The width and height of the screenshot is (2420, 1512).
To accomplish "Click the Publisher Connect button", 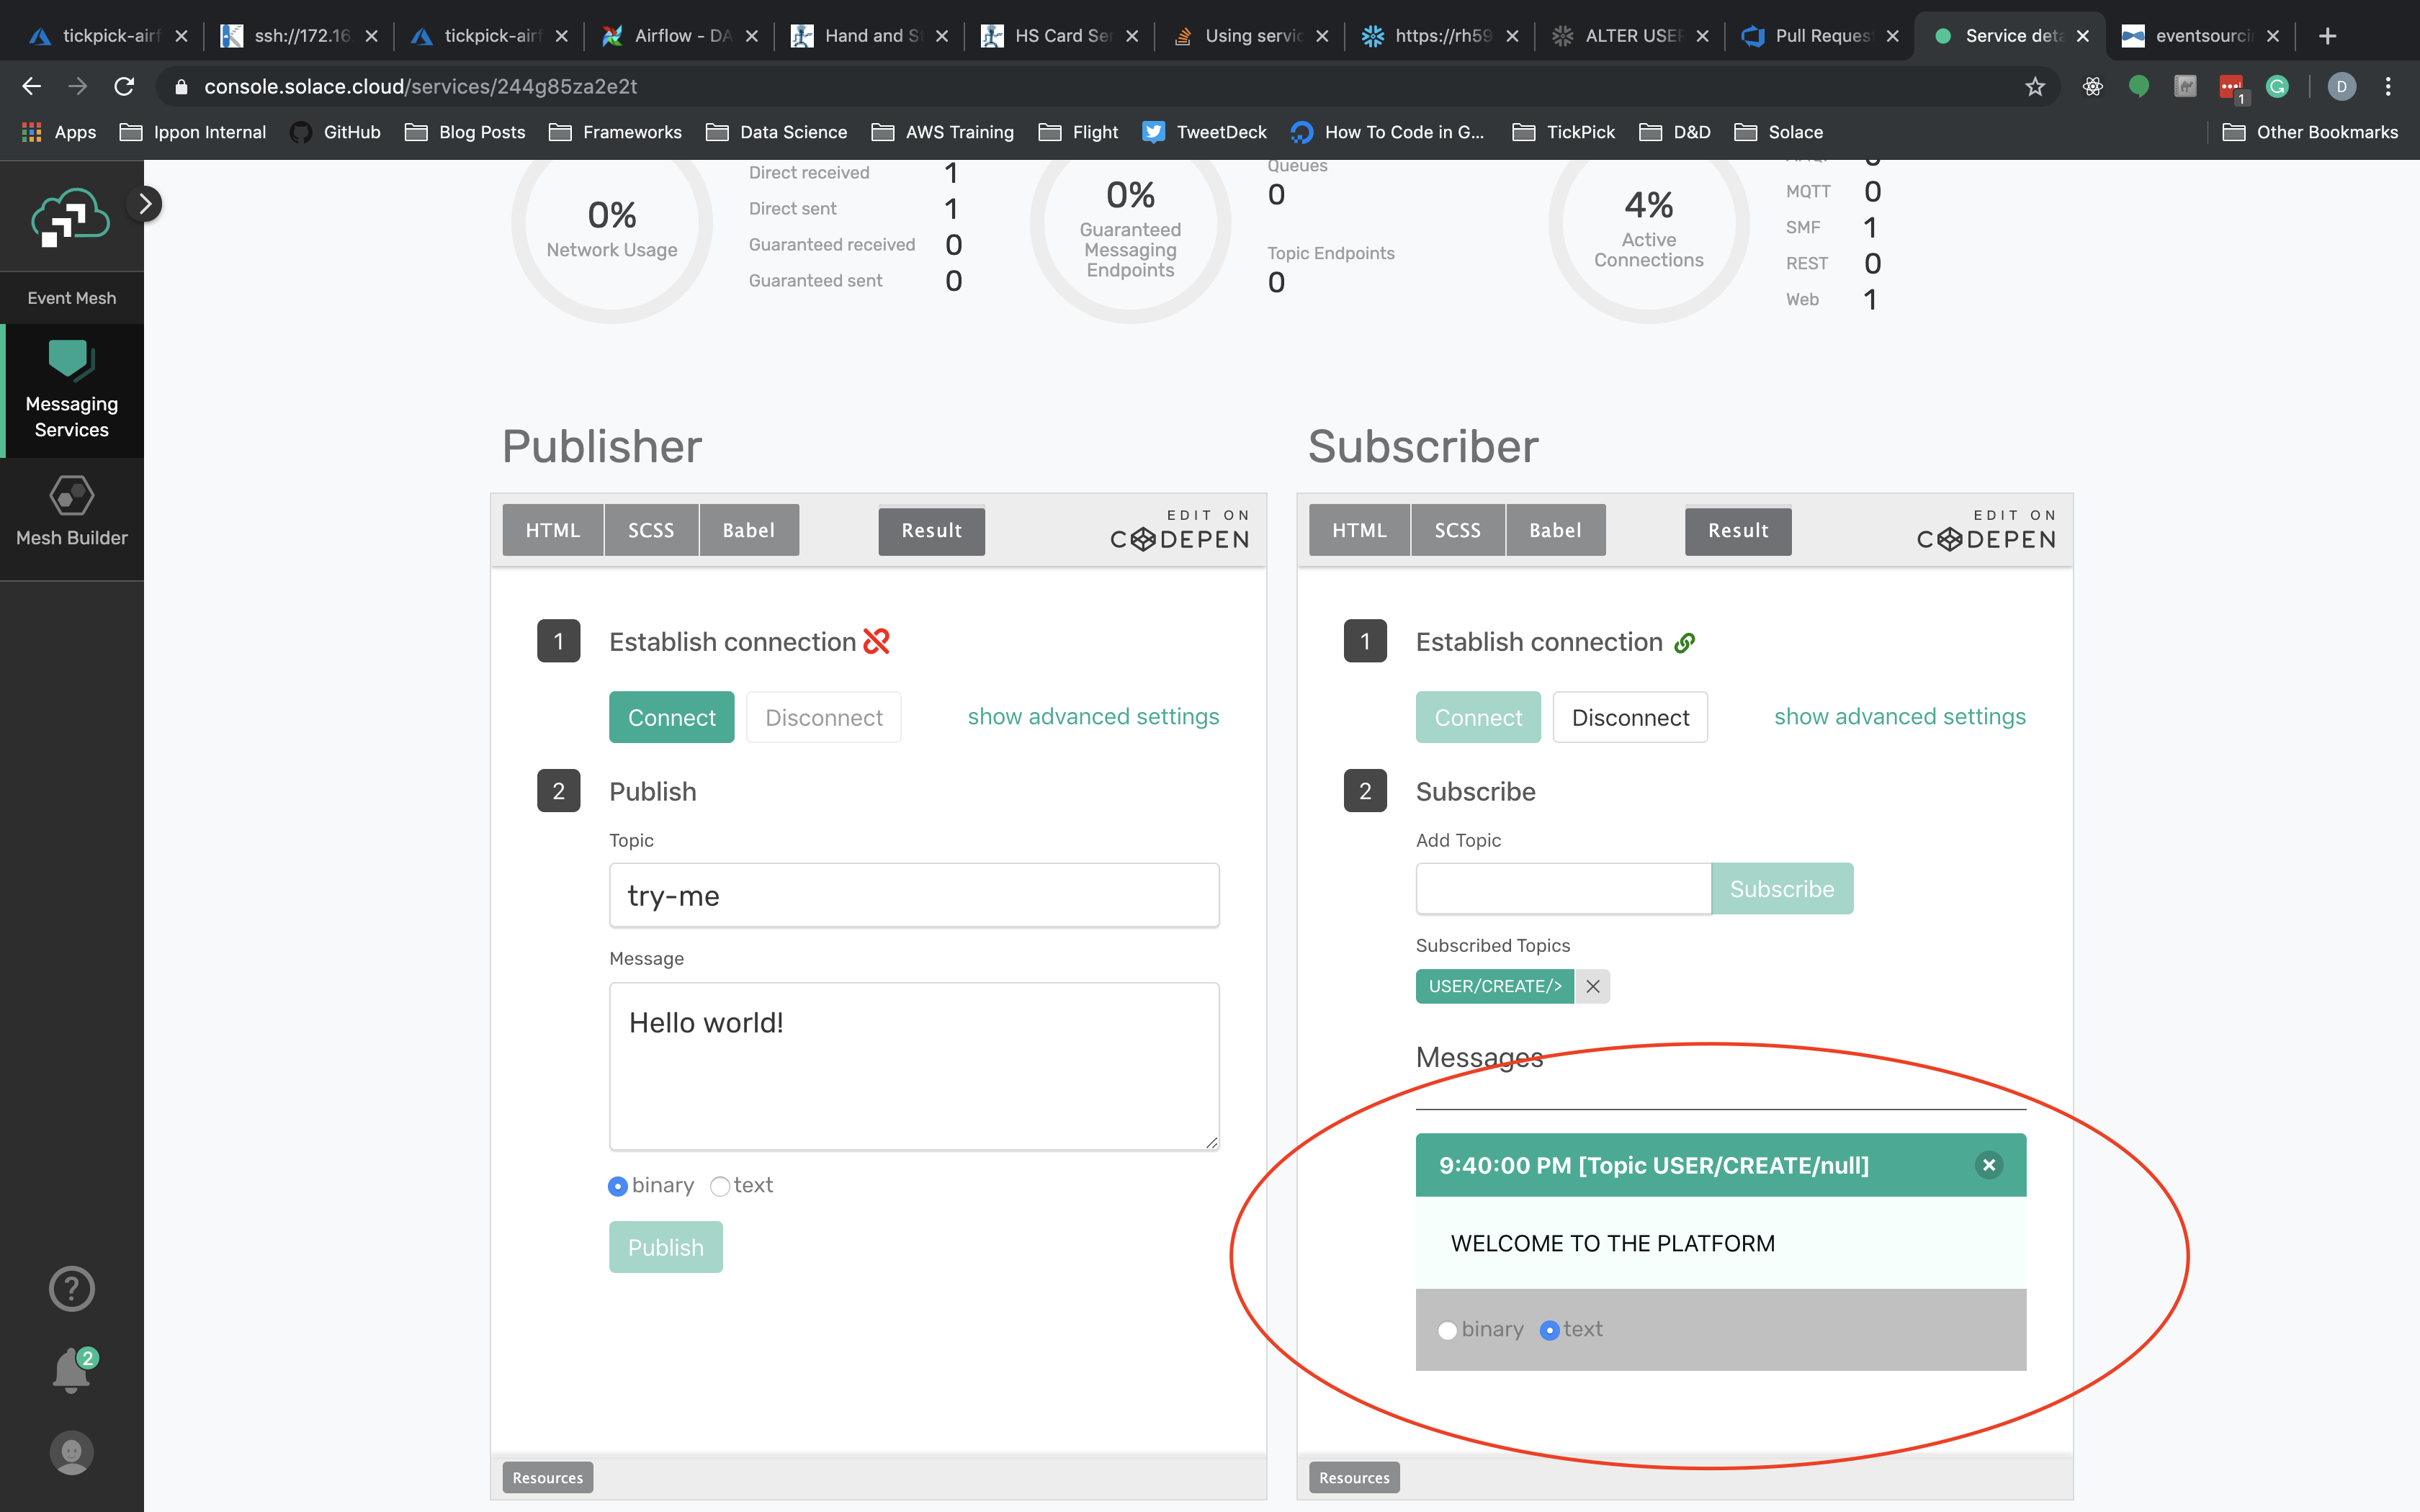I will pyautogui.click(x=671, y=717).
